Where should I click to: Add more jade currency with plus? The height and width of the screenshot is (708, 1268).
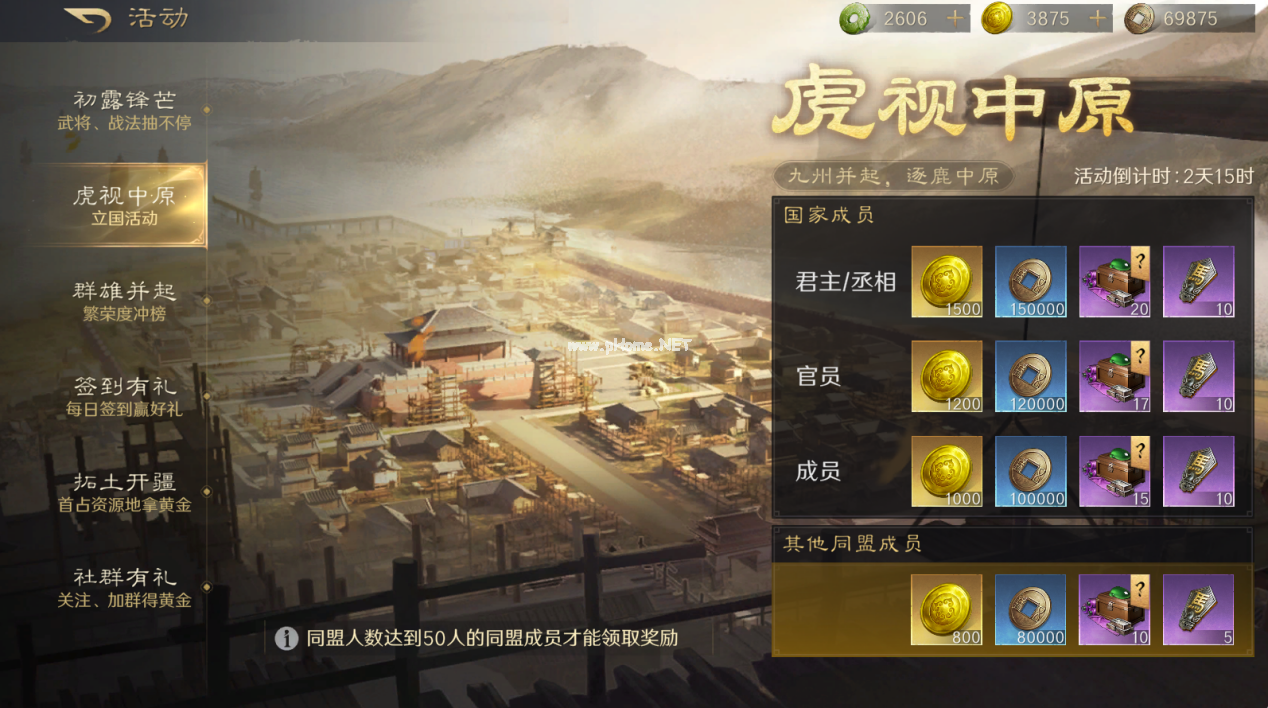(955, 18)
